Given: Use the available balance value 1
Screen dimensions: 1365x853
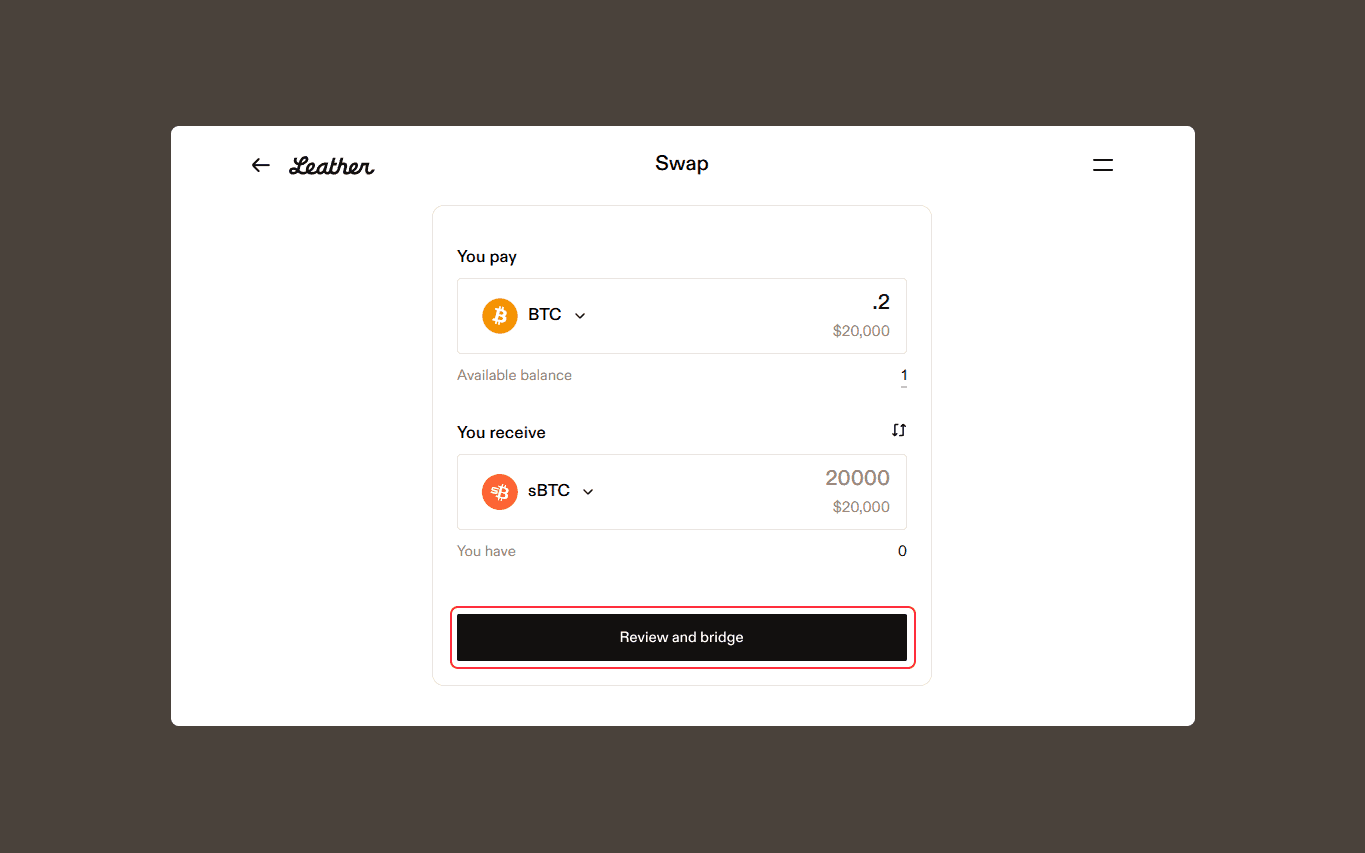Looking at the screenshot, I should pyautogui.click(x=904, y=376).
